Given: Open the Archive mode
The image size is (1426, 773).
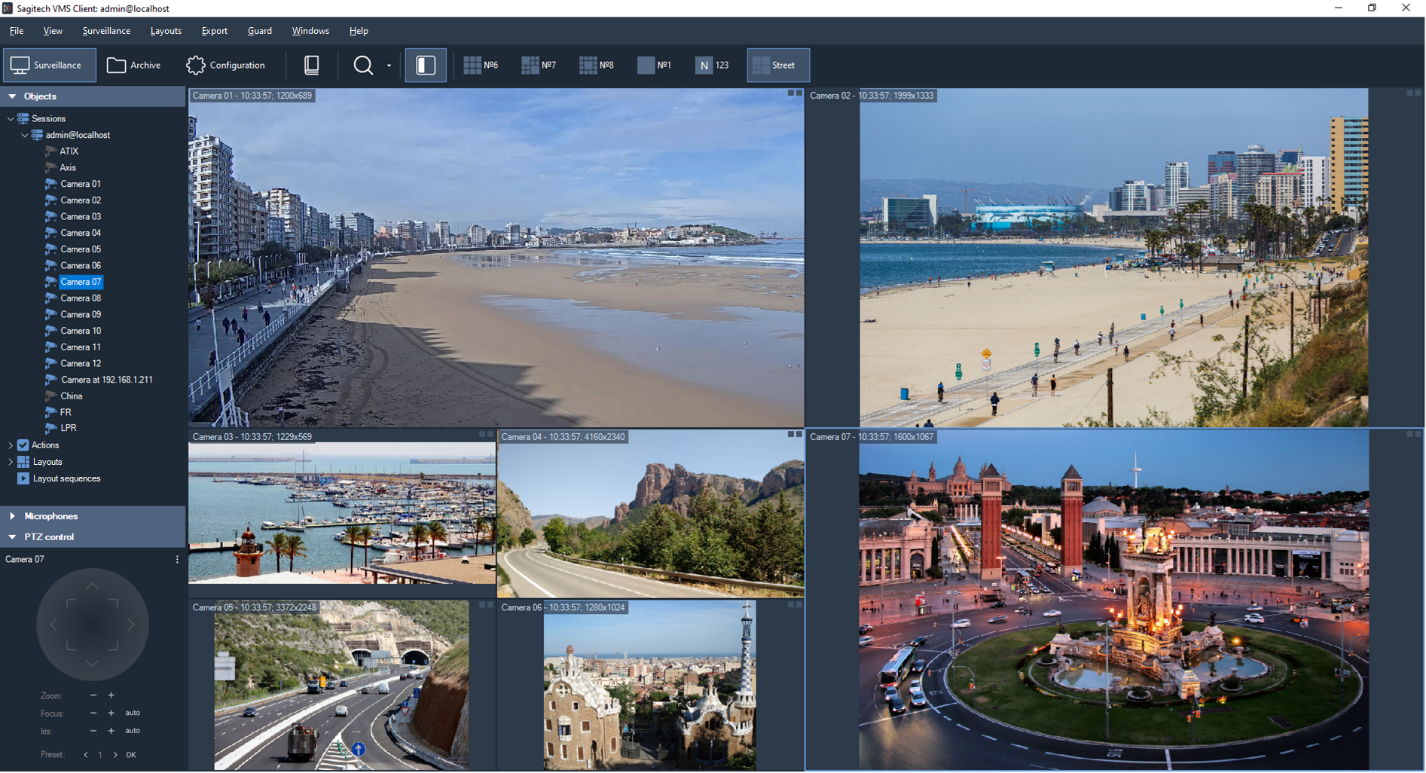Looking at the screenshot, I should 134,65.
